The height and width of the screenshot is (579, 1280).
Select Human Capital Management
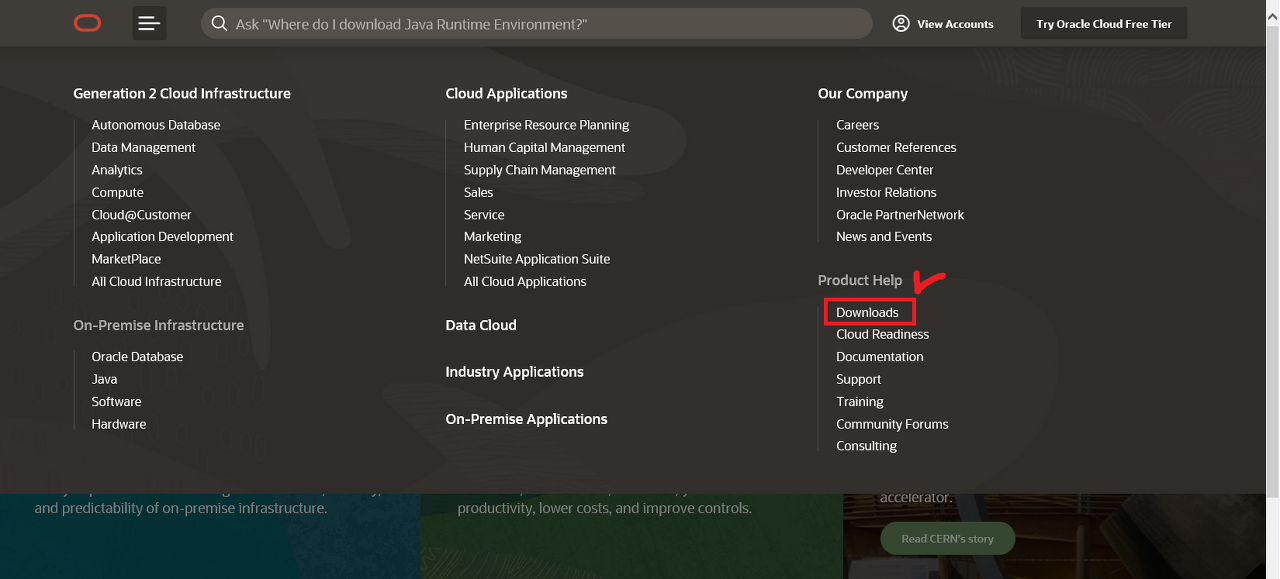coord(545,147)
